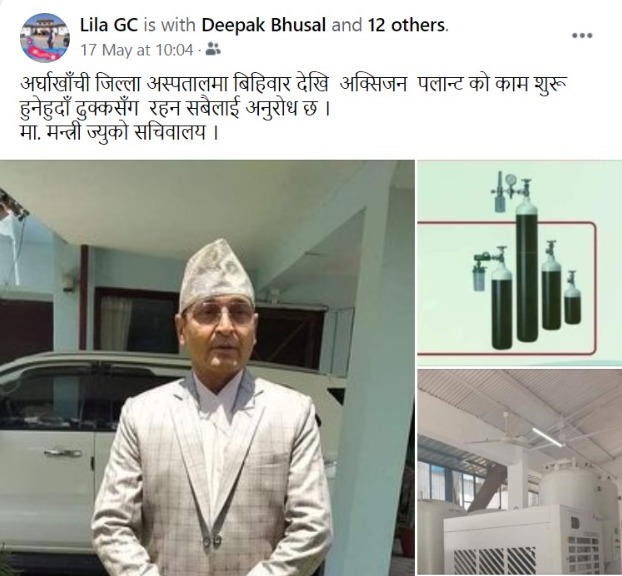
Task: Open the 17 May at 10:04 timestamp
Action: pyautogui.click(x=136, y=50)
